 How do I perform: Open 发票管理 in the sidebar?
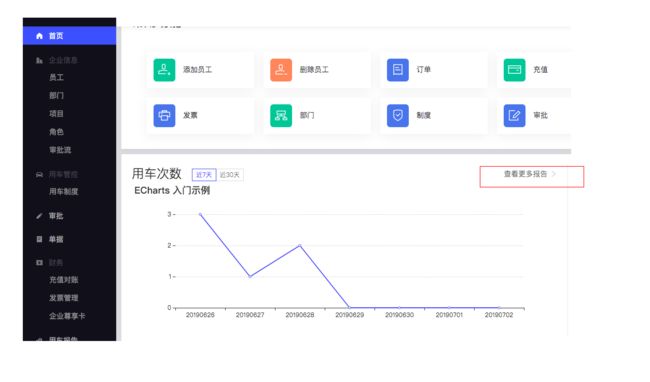point(63,298)
